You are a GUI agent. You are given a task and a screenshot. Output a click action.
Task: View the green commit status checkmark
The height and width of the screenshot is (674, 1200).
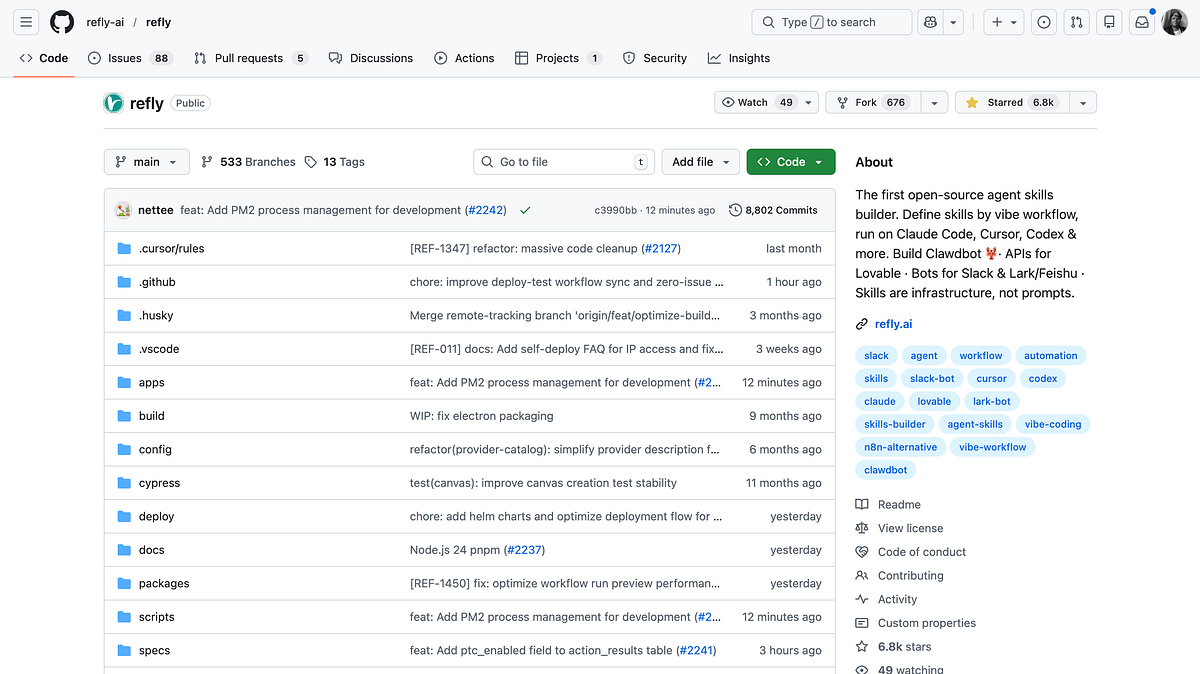pos(525,210)
